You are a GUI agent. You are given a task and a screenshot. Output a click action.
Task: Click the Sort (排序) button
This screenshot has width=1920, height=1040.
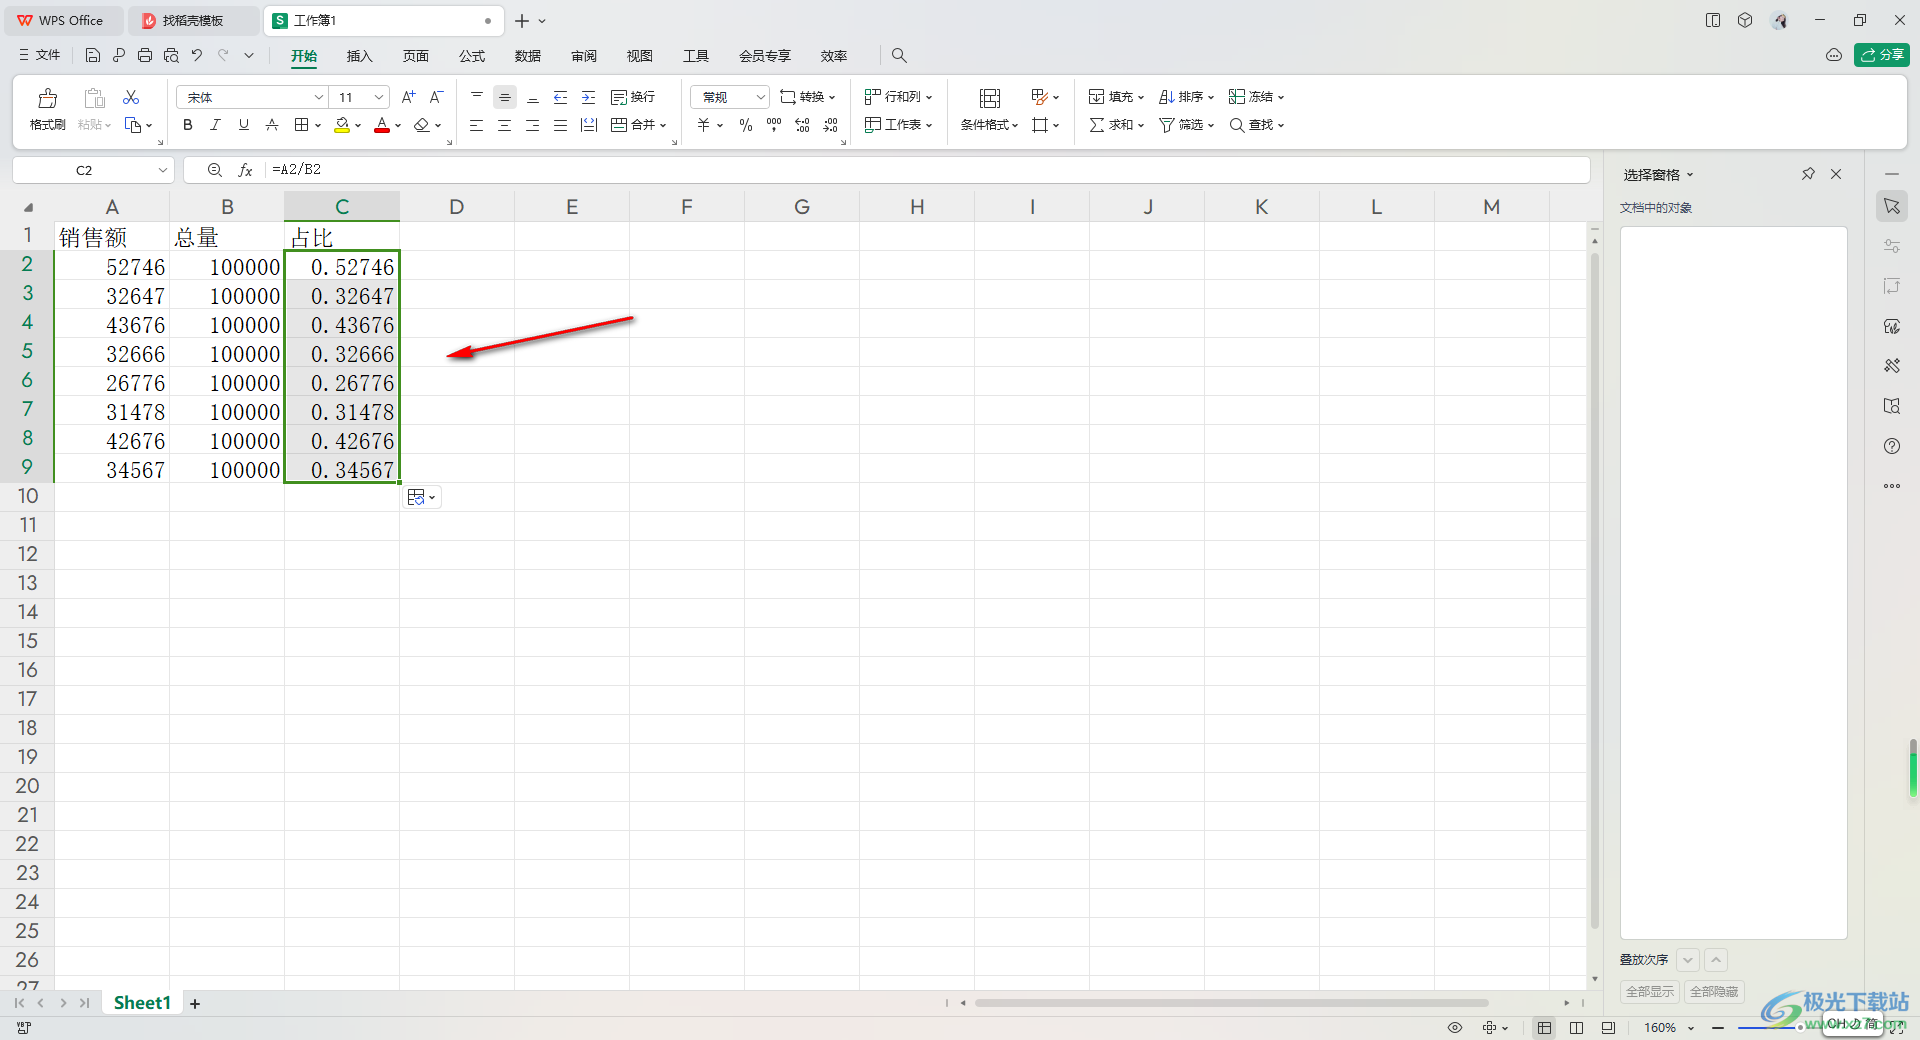tap(1186, 97)
